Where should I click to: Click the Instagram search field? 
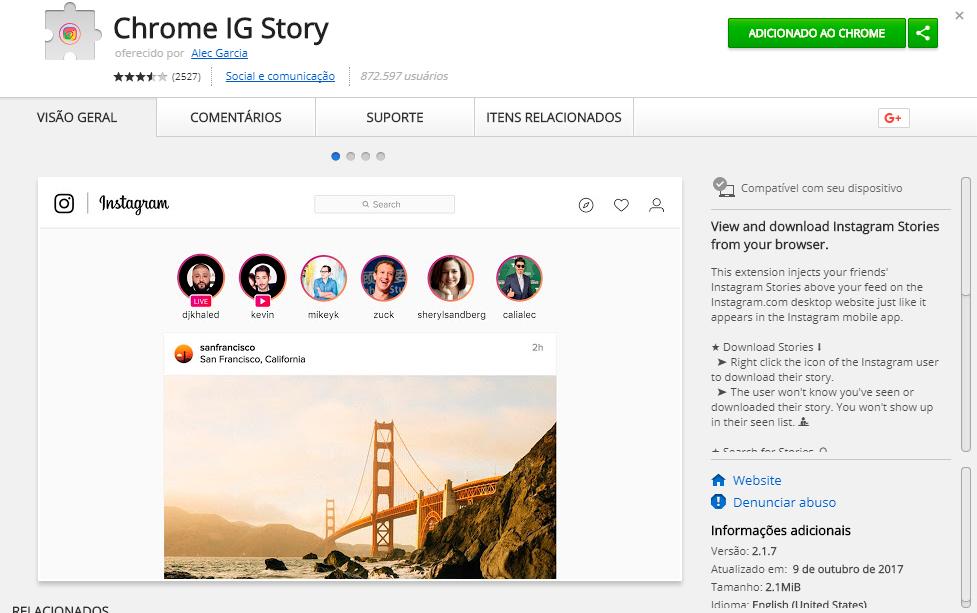(x=384, y=204)
